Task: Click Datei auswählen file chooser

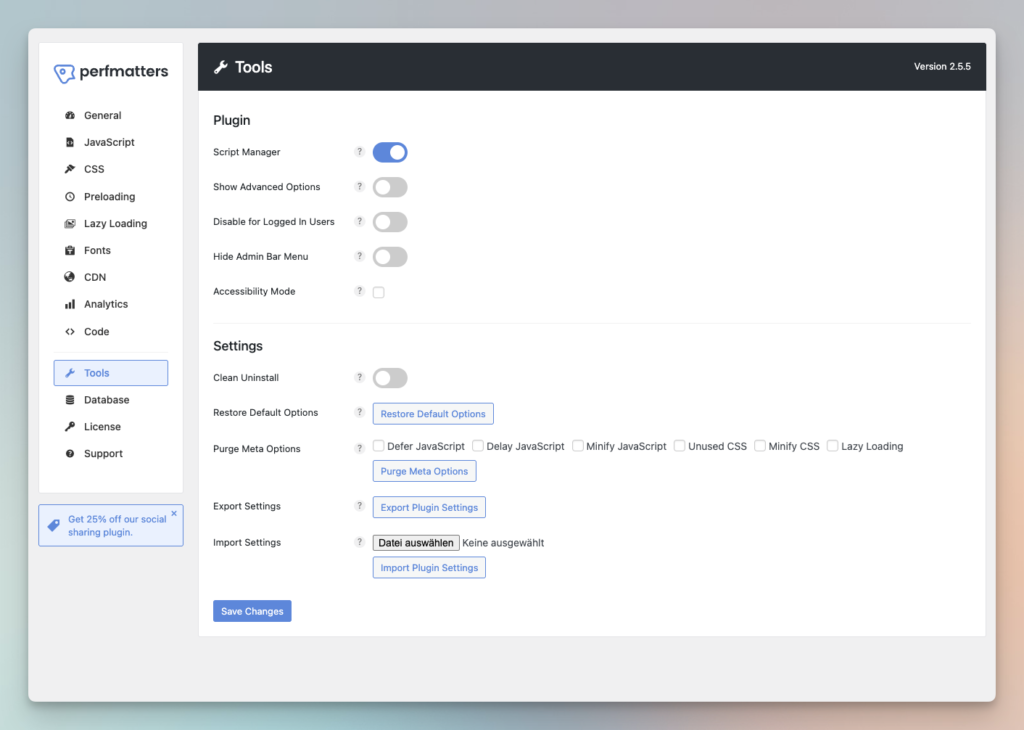Action: pyautogui.click(x=416, y=543)
